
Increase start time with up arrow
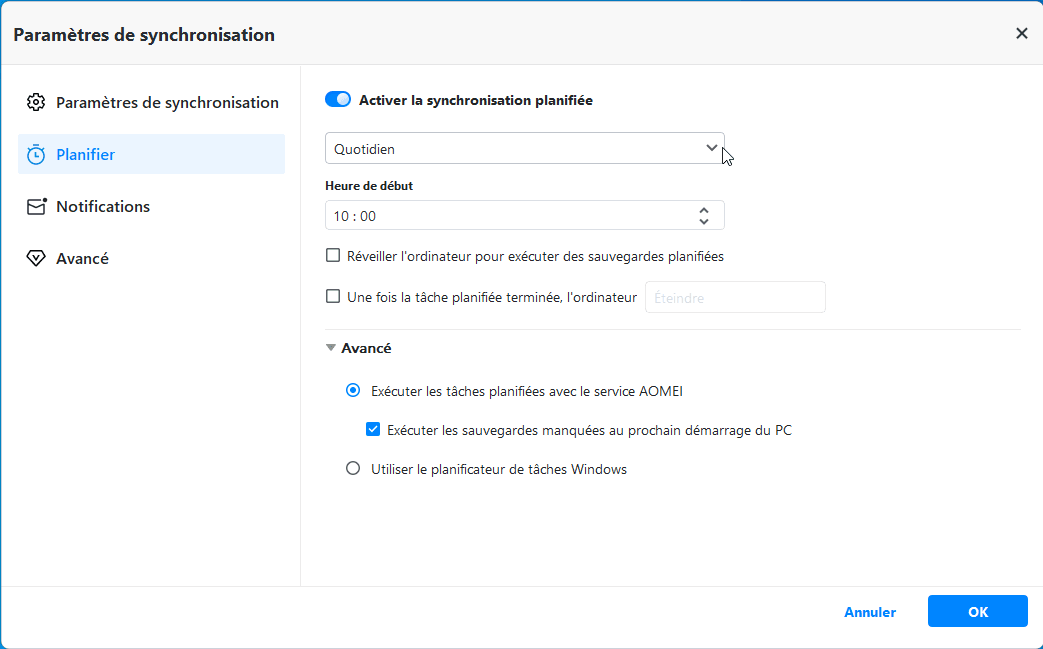click(x=704, y=210)
